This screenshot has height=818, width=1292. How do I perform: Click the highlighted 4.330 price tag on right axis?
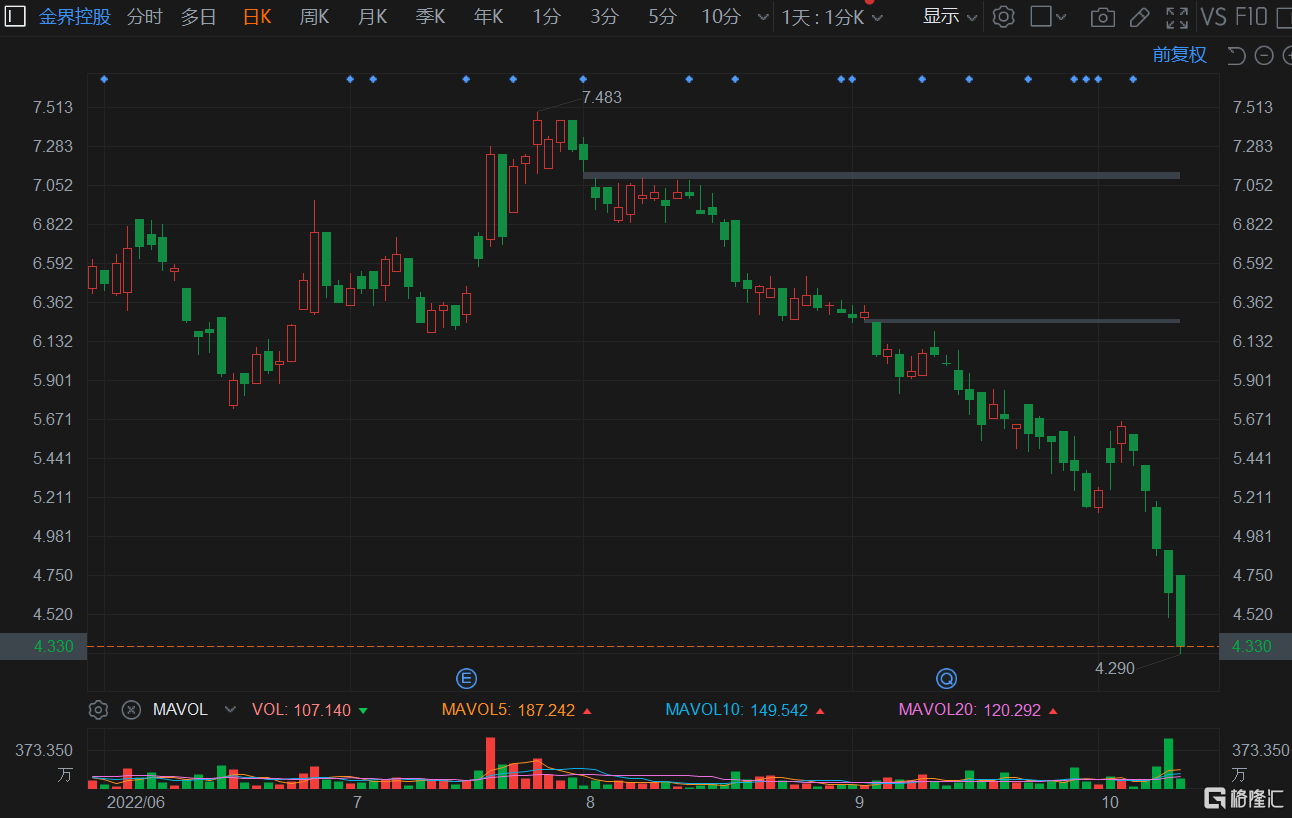pyautogui.click(x=1255, y=647)
